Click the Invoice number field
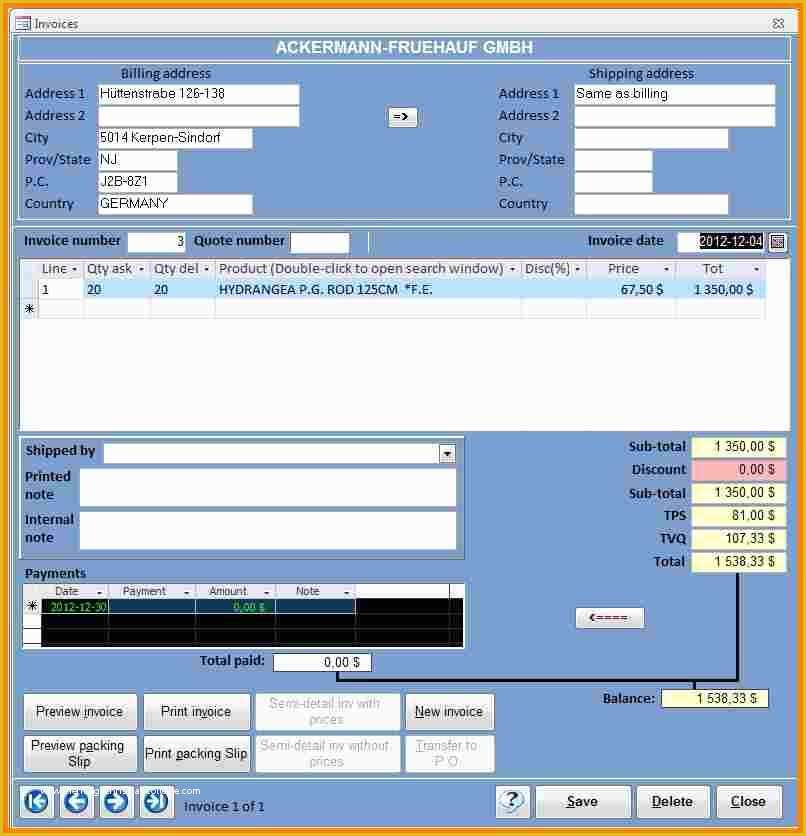Viewport: 806px width, 836px height. click(x=157, y=242)
